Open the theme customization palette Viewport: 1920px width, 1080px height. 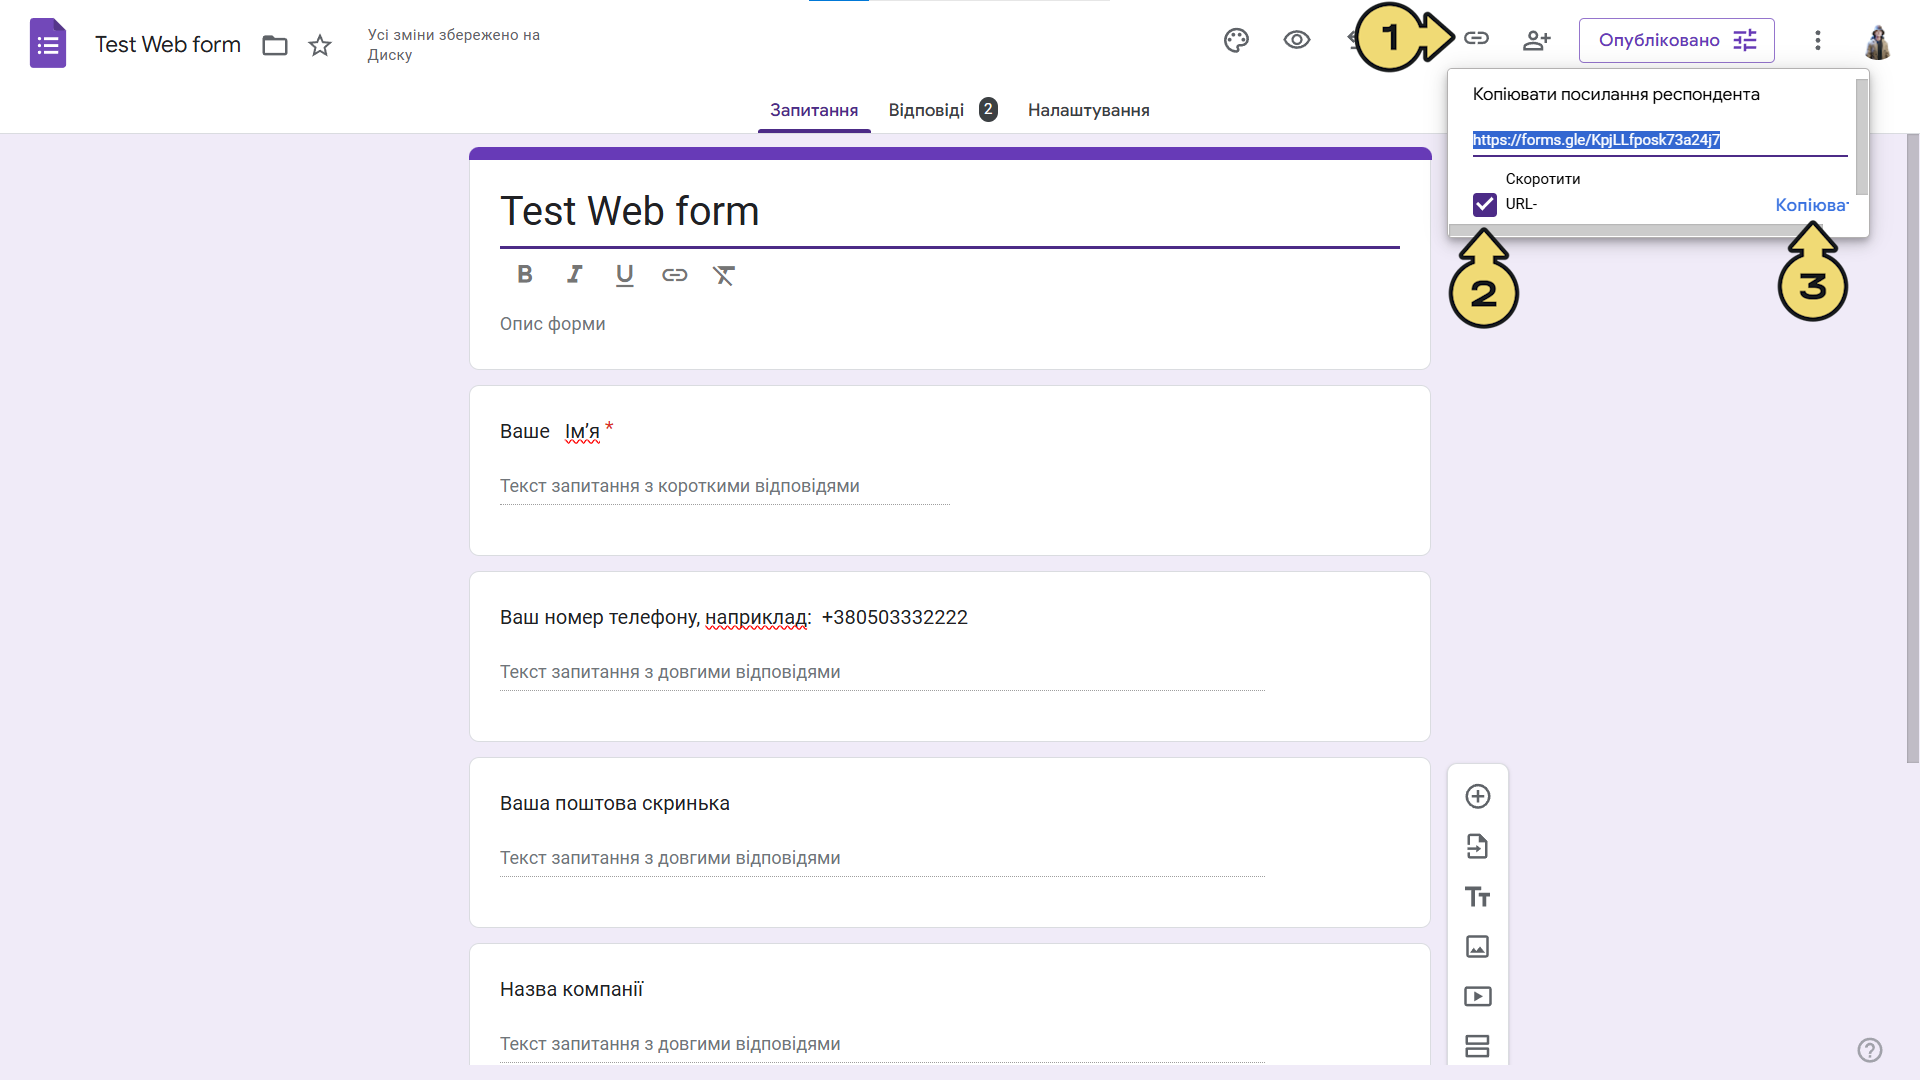click(x=1236, y=40)
